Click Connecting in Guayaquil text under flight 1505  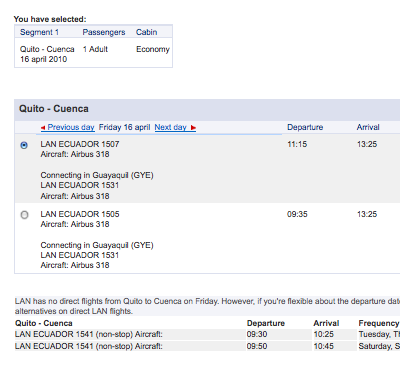click(97, 245)
